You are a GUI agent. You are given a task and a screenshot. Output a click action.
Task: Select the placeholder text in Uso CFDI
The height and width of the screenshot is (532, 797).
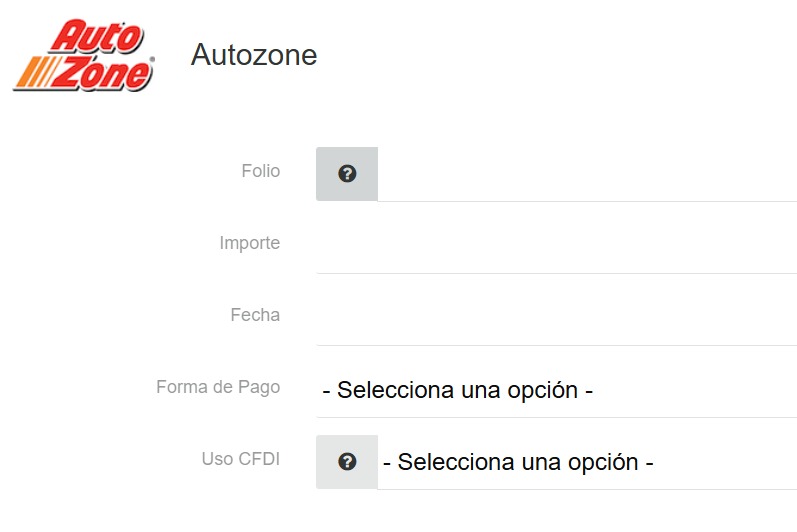518,462
